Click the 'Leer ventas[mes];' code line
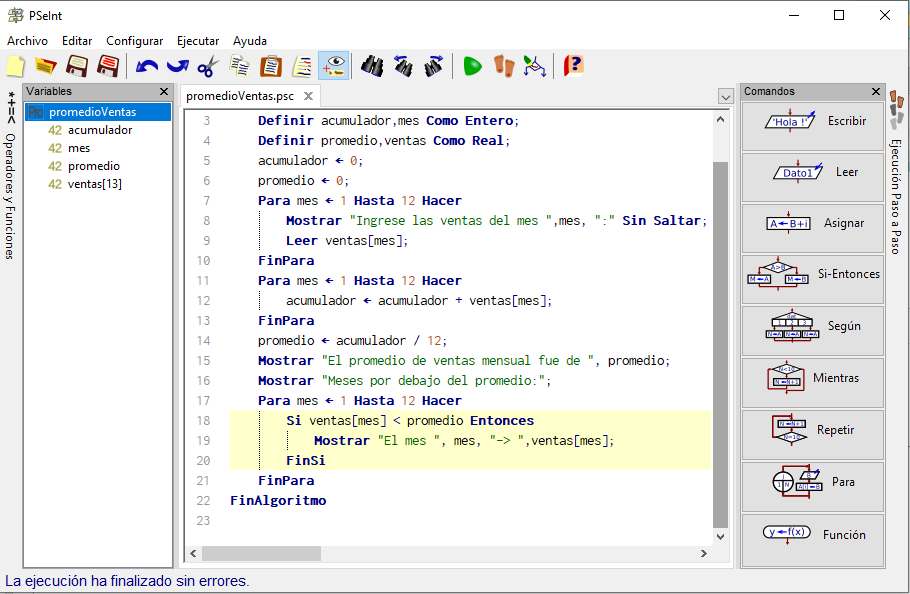The height and width of the screenshot is (594, 910). coord(347,241)
